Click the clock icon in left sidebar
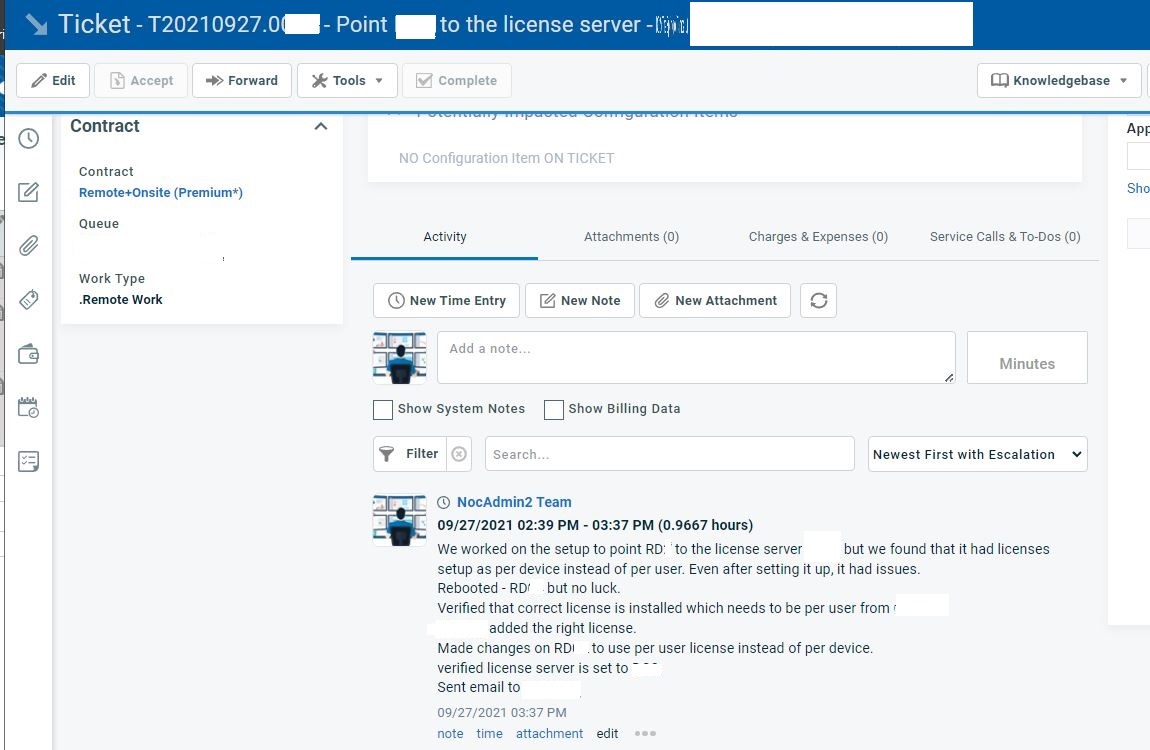 28,139
